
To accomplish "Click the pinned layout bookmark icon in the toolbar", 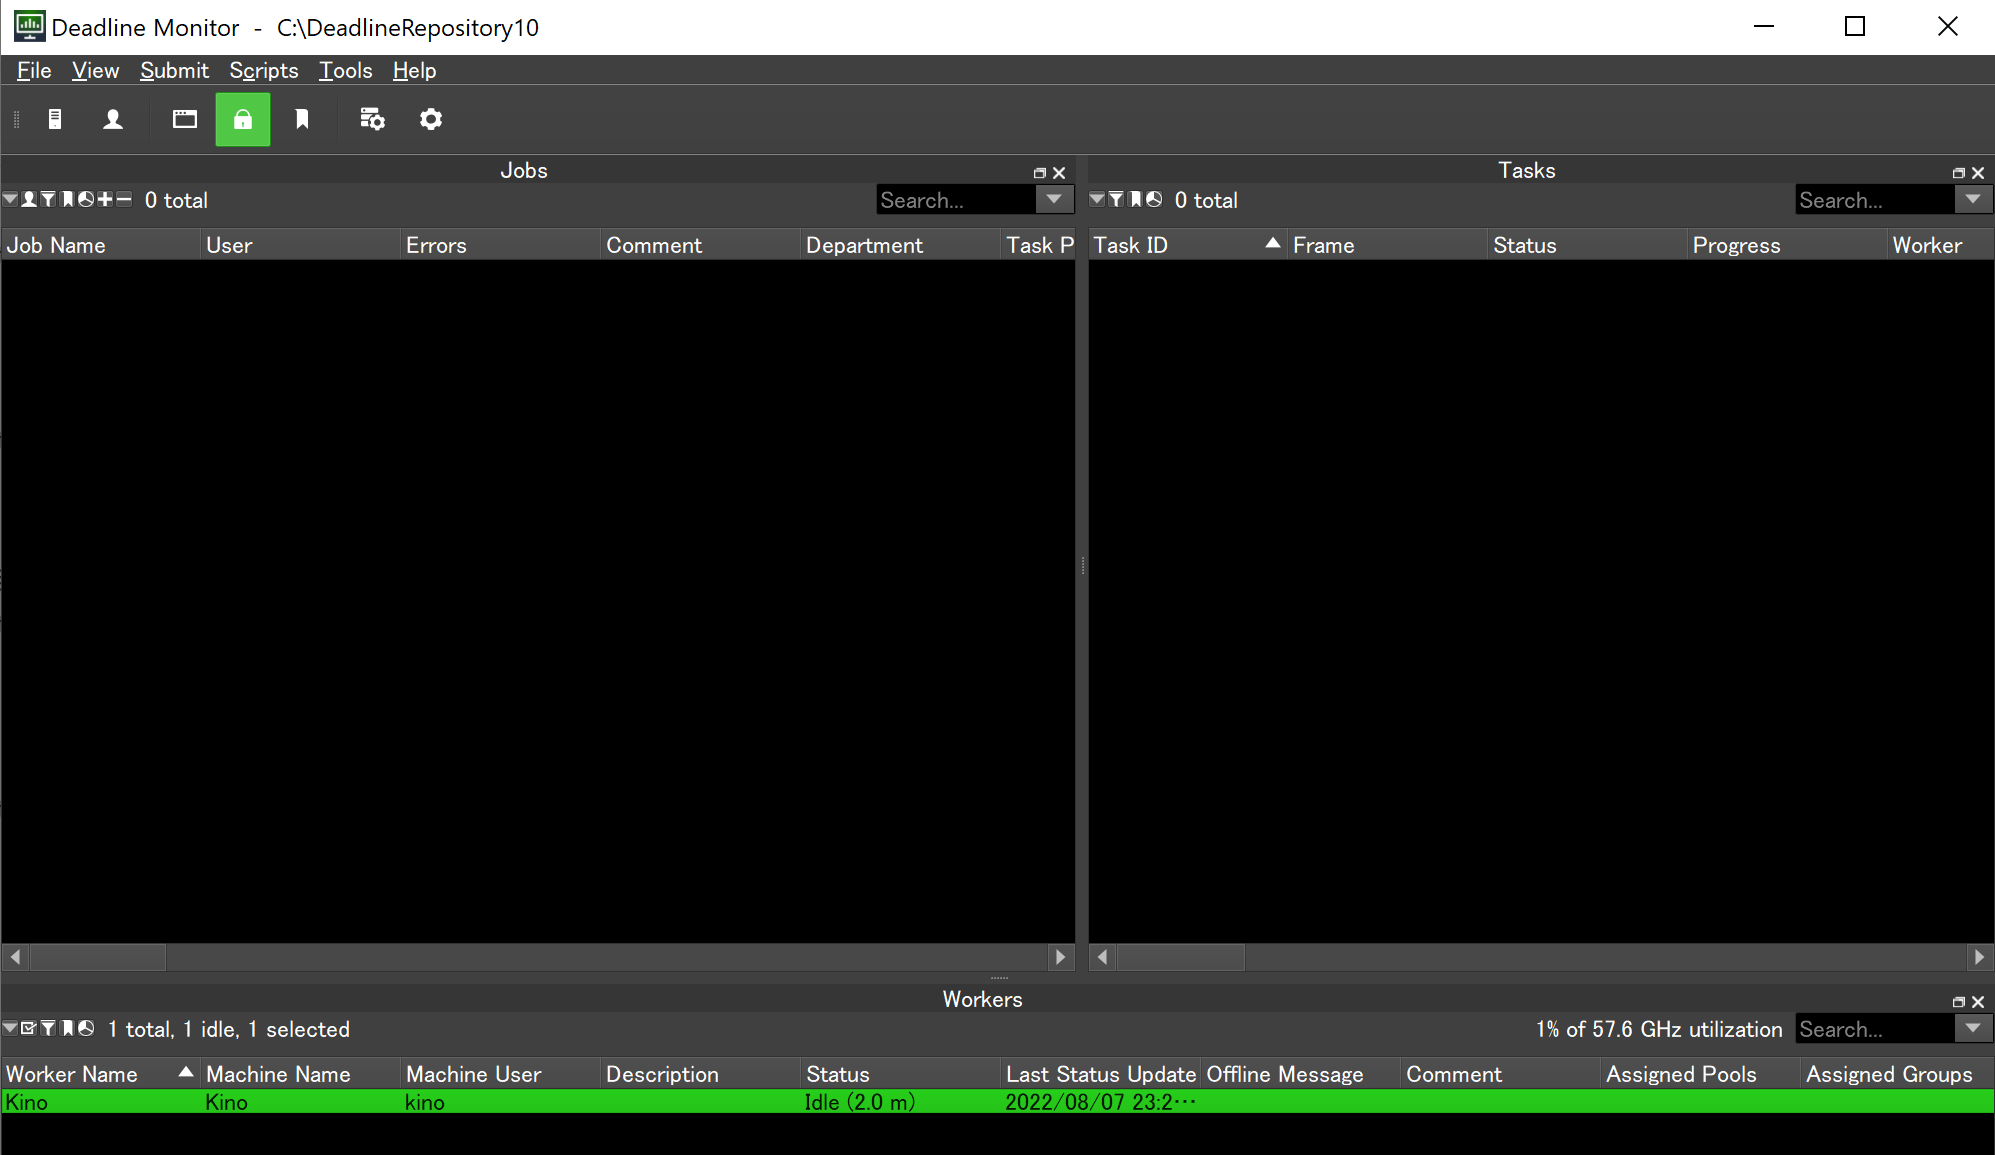I will pyautogui.click(x=302, y=120).
